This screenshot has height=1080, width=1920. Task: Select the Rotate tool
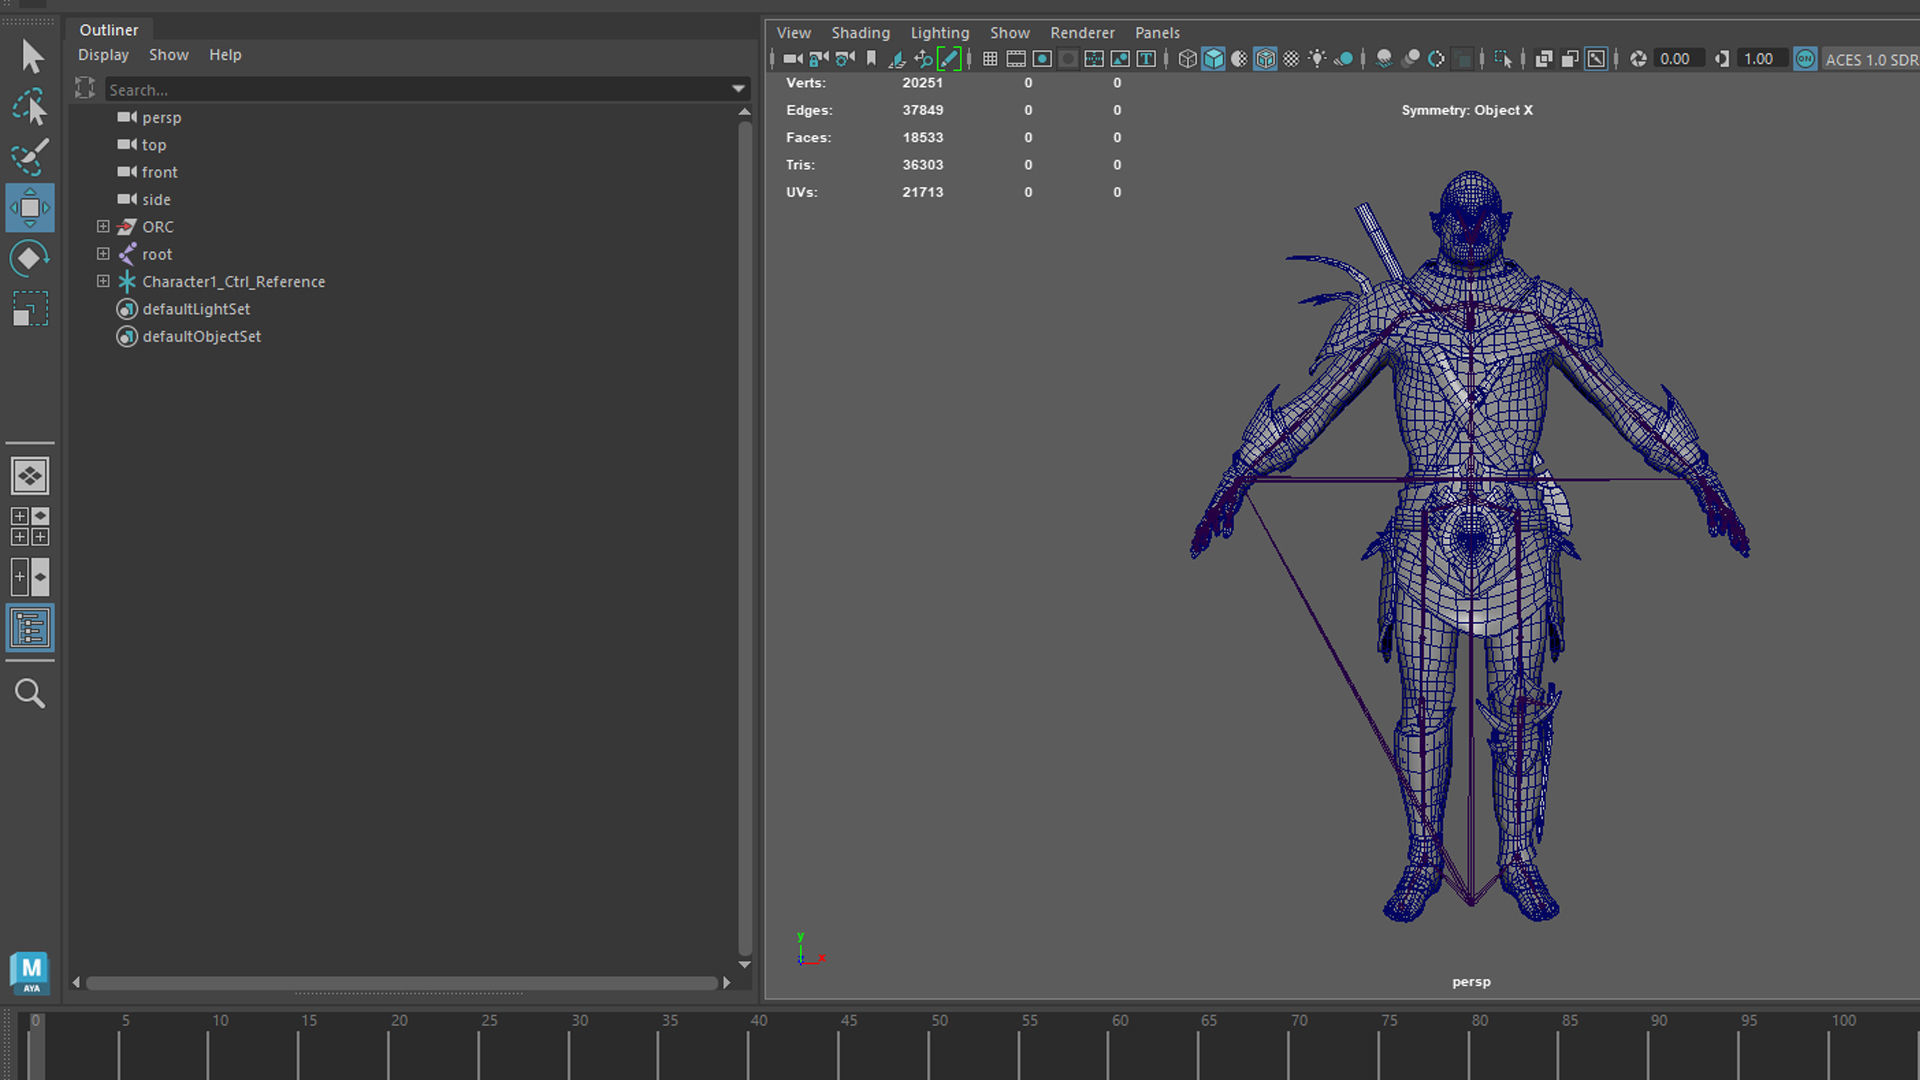30,259
